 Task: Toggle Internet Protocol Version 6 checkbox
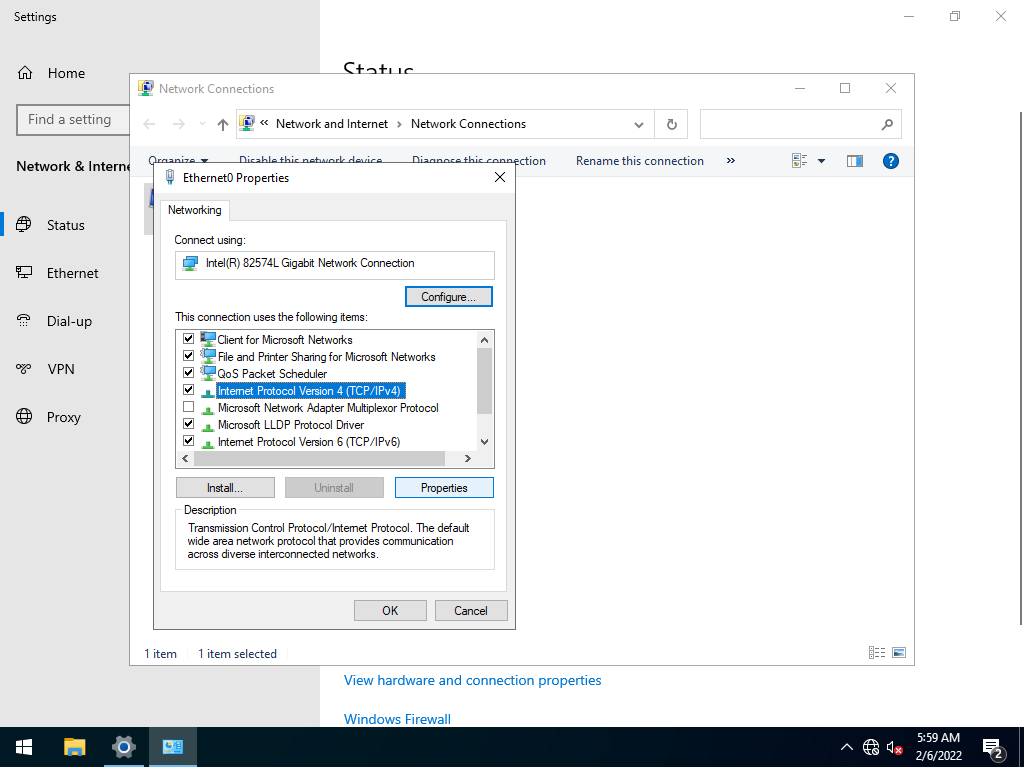pyautogui.click(x=189, y=440)
